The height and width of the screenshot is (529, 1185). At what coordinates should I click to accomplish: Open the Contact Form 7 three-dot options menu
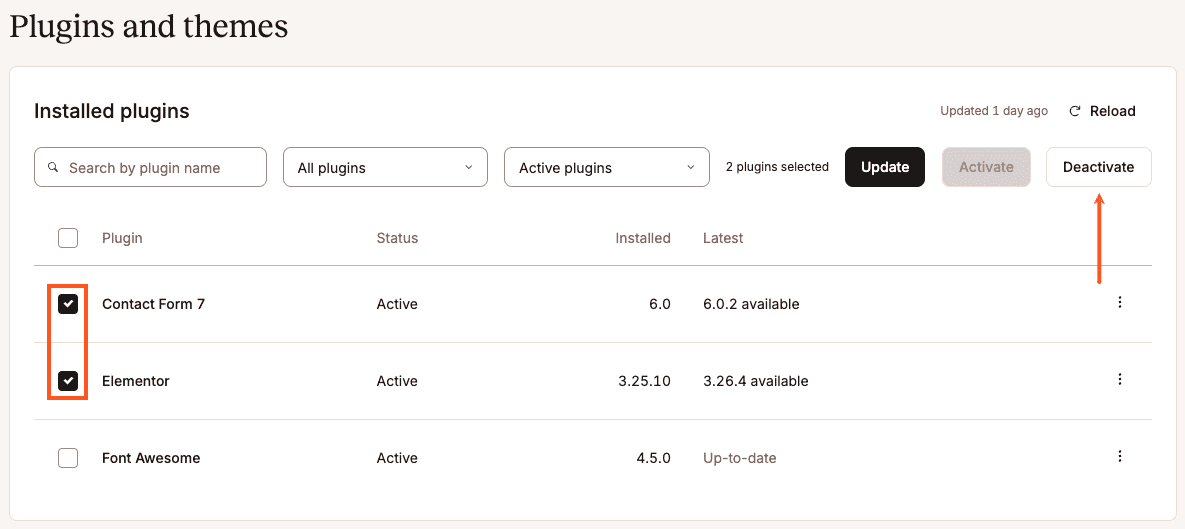click(x=1120, y=302)
